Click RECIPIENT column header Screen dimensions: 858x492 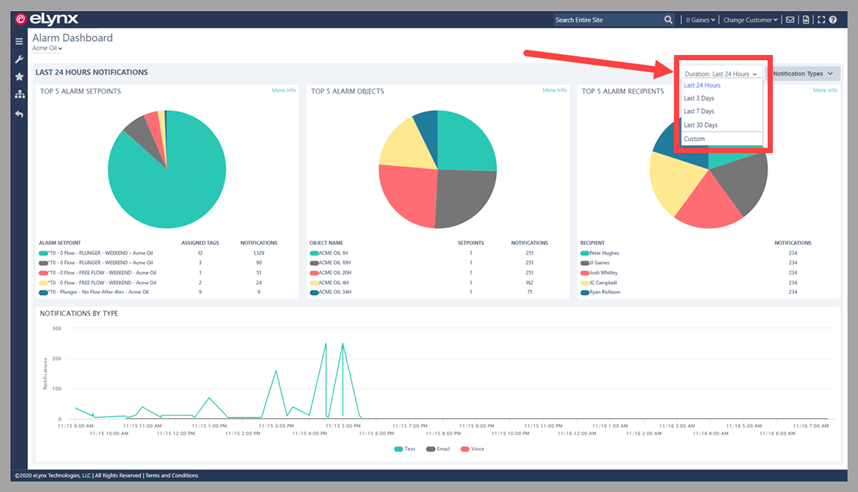592,243
